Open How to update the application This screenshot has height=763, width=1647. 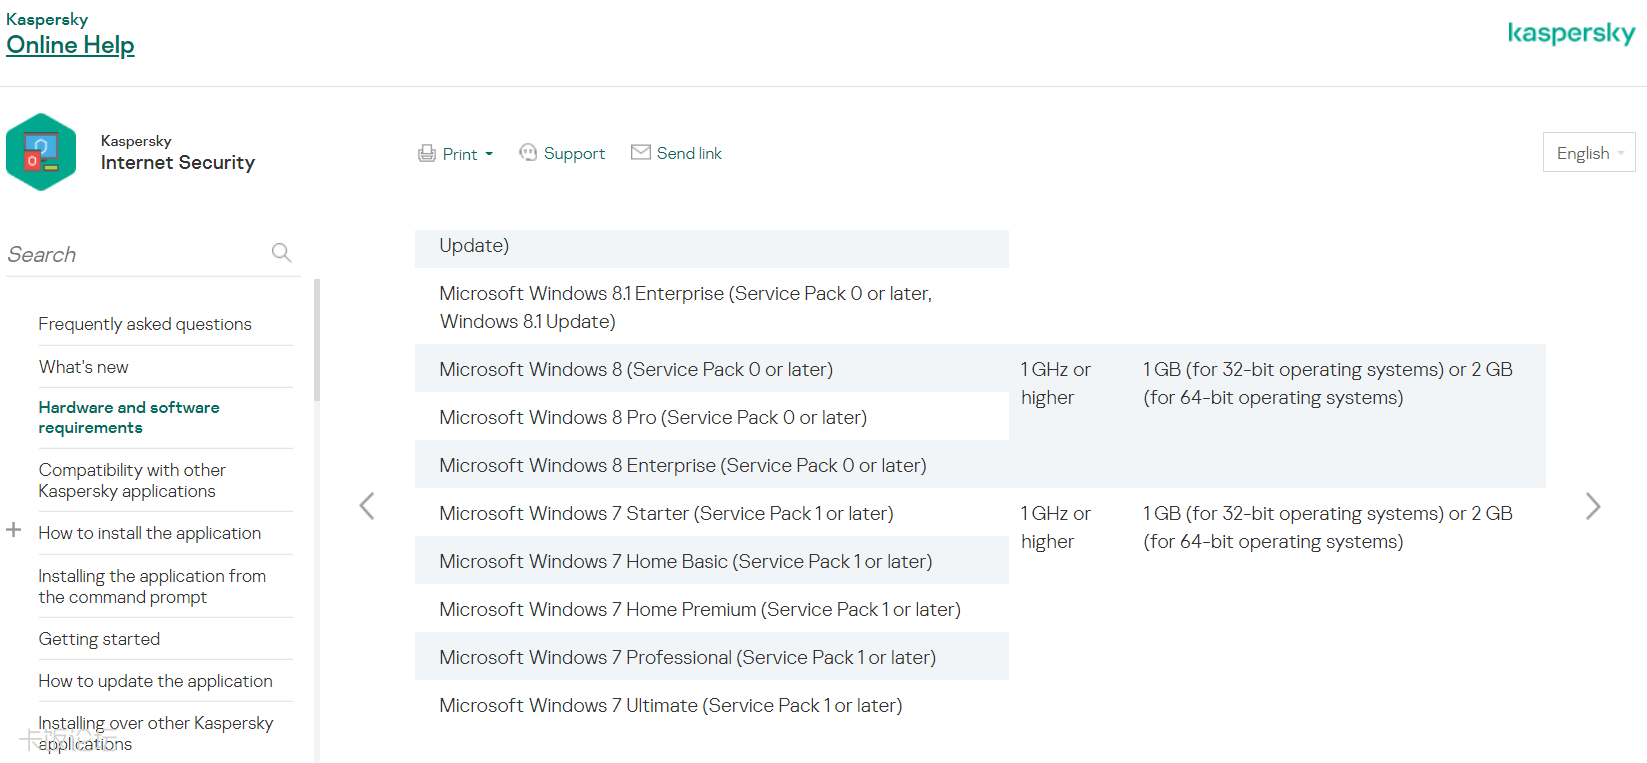155,681
